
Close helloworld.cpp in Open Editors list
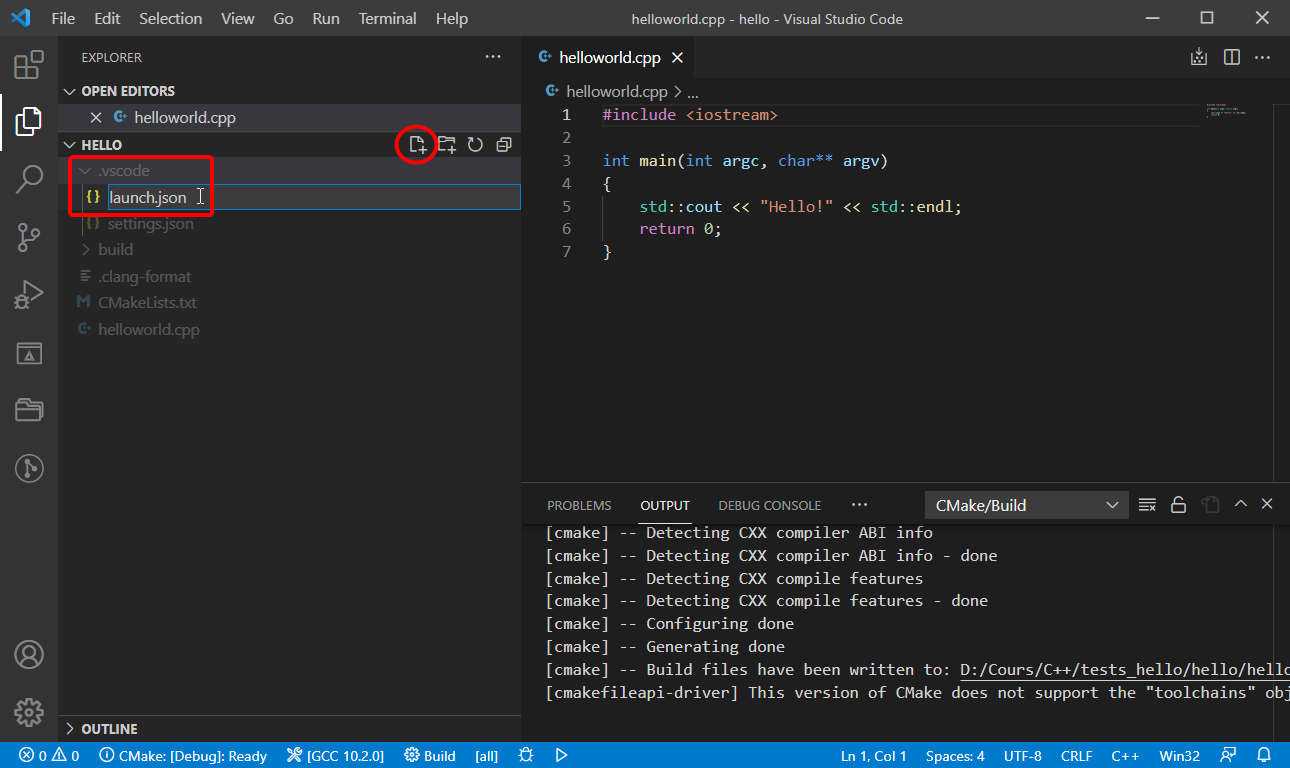pyautogui.click(x=96, y=117)
